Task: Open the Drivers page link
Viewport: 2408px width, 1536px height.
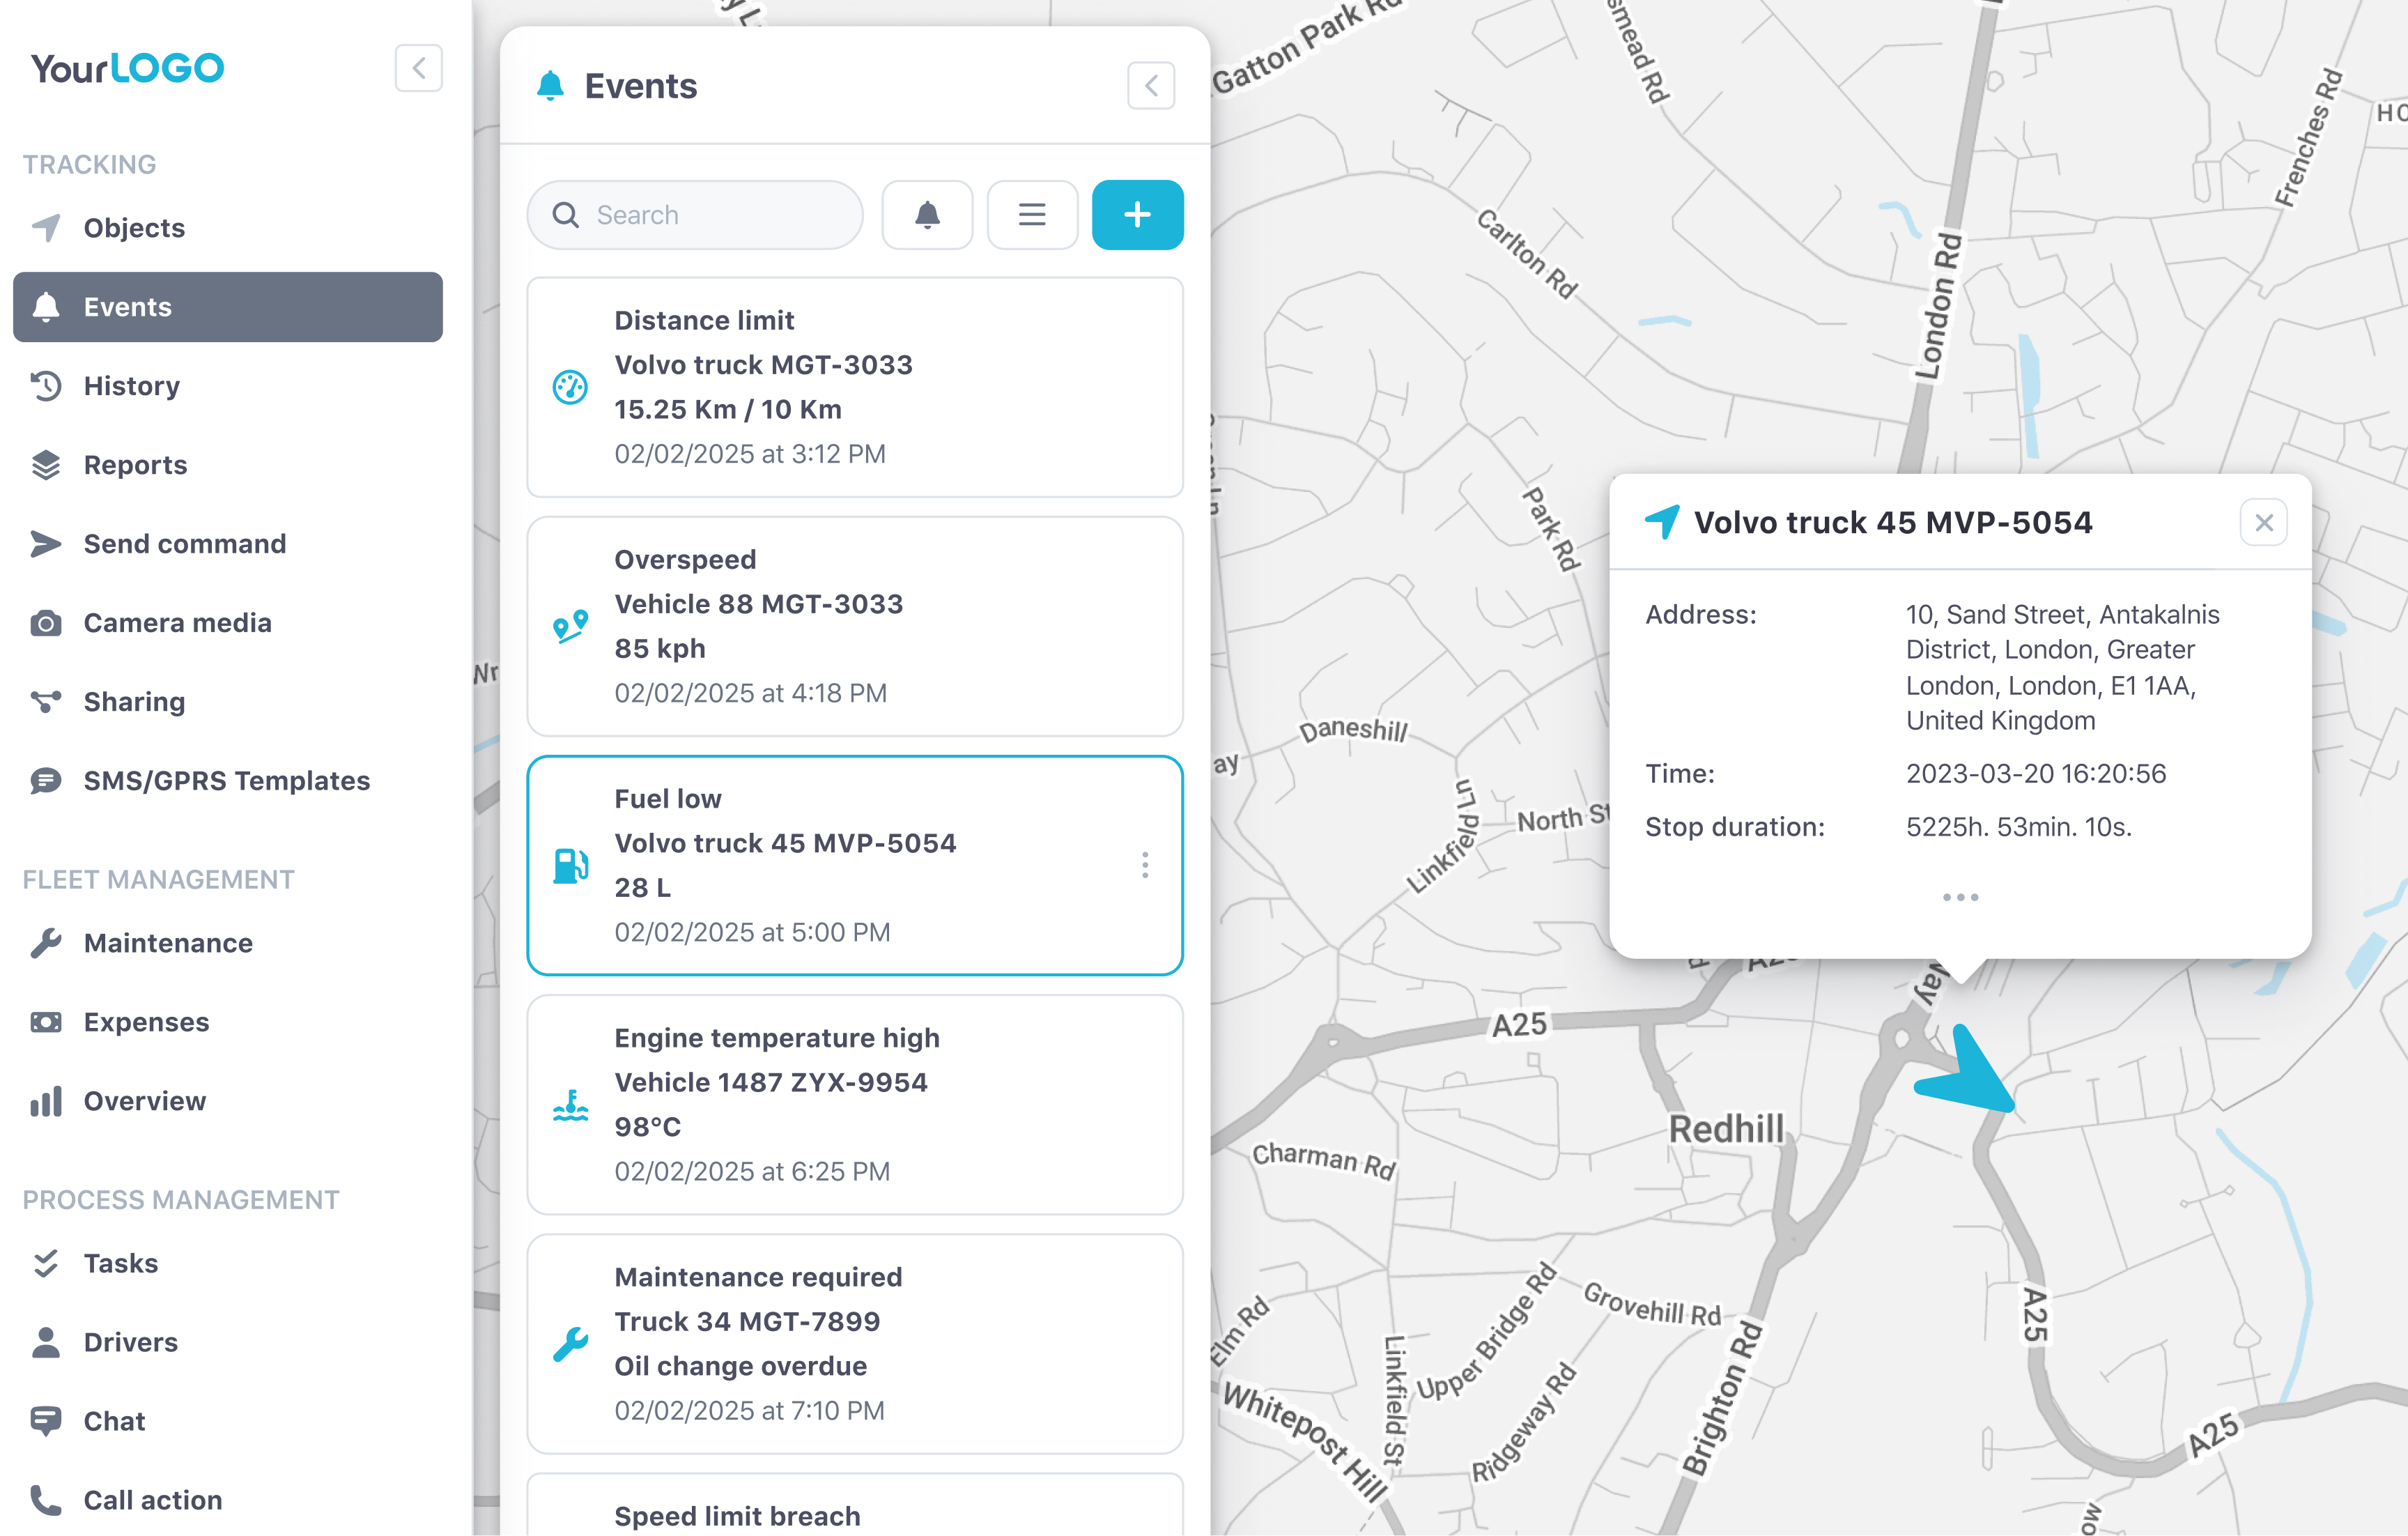Action: (130, 1342)
